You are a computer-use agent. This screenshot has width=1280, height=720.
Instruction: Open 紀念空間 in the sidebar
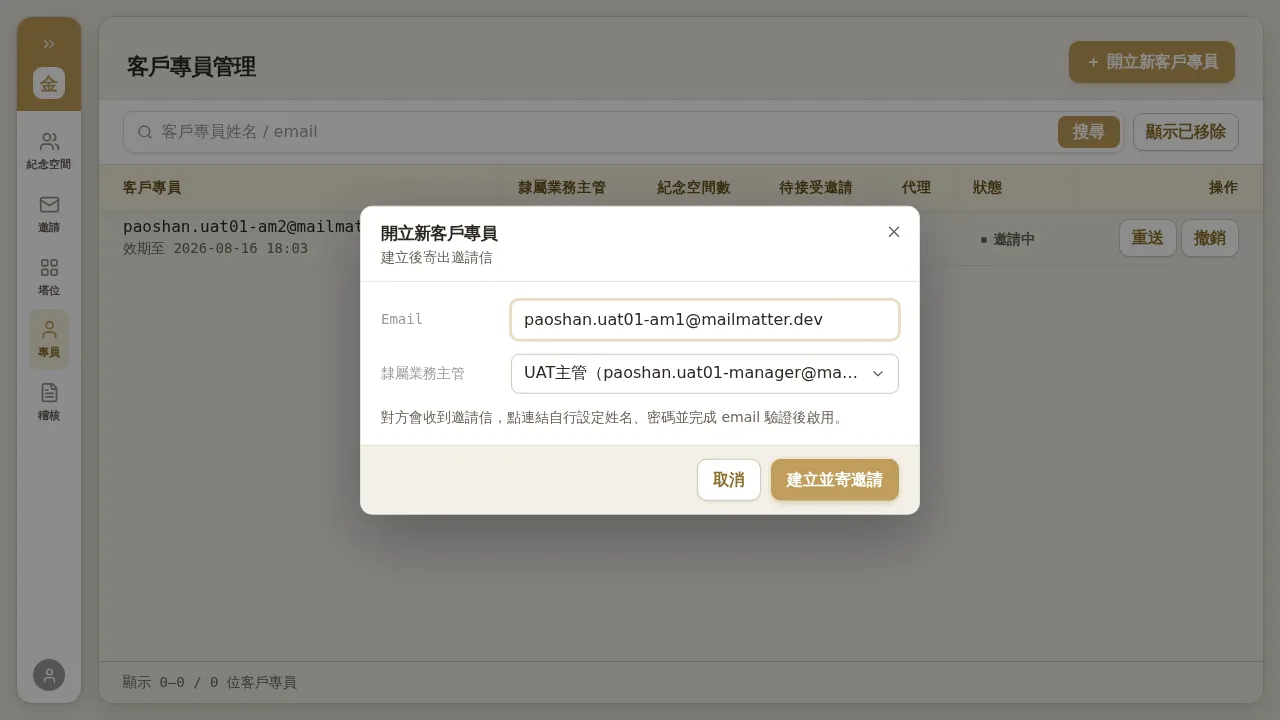point(49,151)
